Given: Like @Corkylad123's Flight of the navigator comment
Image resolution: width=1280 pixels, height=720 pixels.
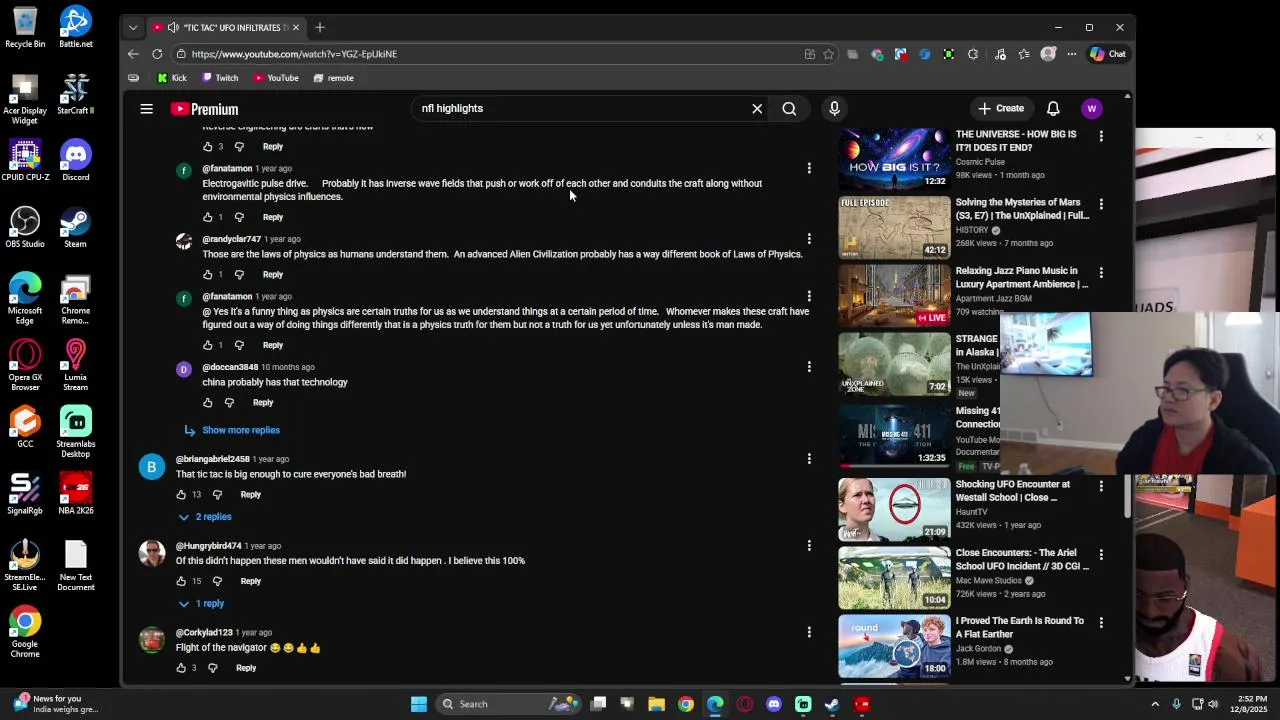Looking at the screenshot, I should 181,668.
